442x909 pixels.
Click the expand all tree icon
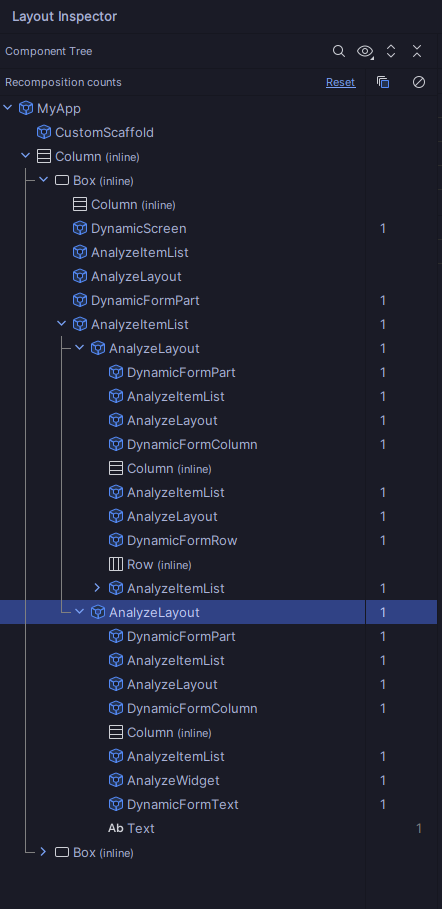(x=391, y=51)
